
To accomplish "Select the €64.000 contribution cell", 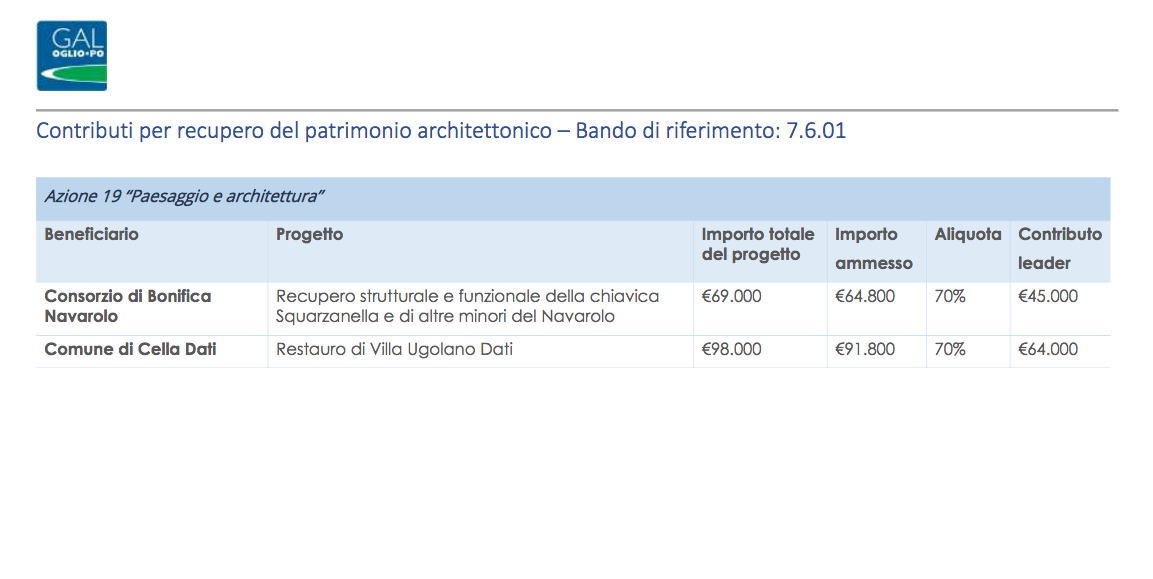I will coord(1048,350).
